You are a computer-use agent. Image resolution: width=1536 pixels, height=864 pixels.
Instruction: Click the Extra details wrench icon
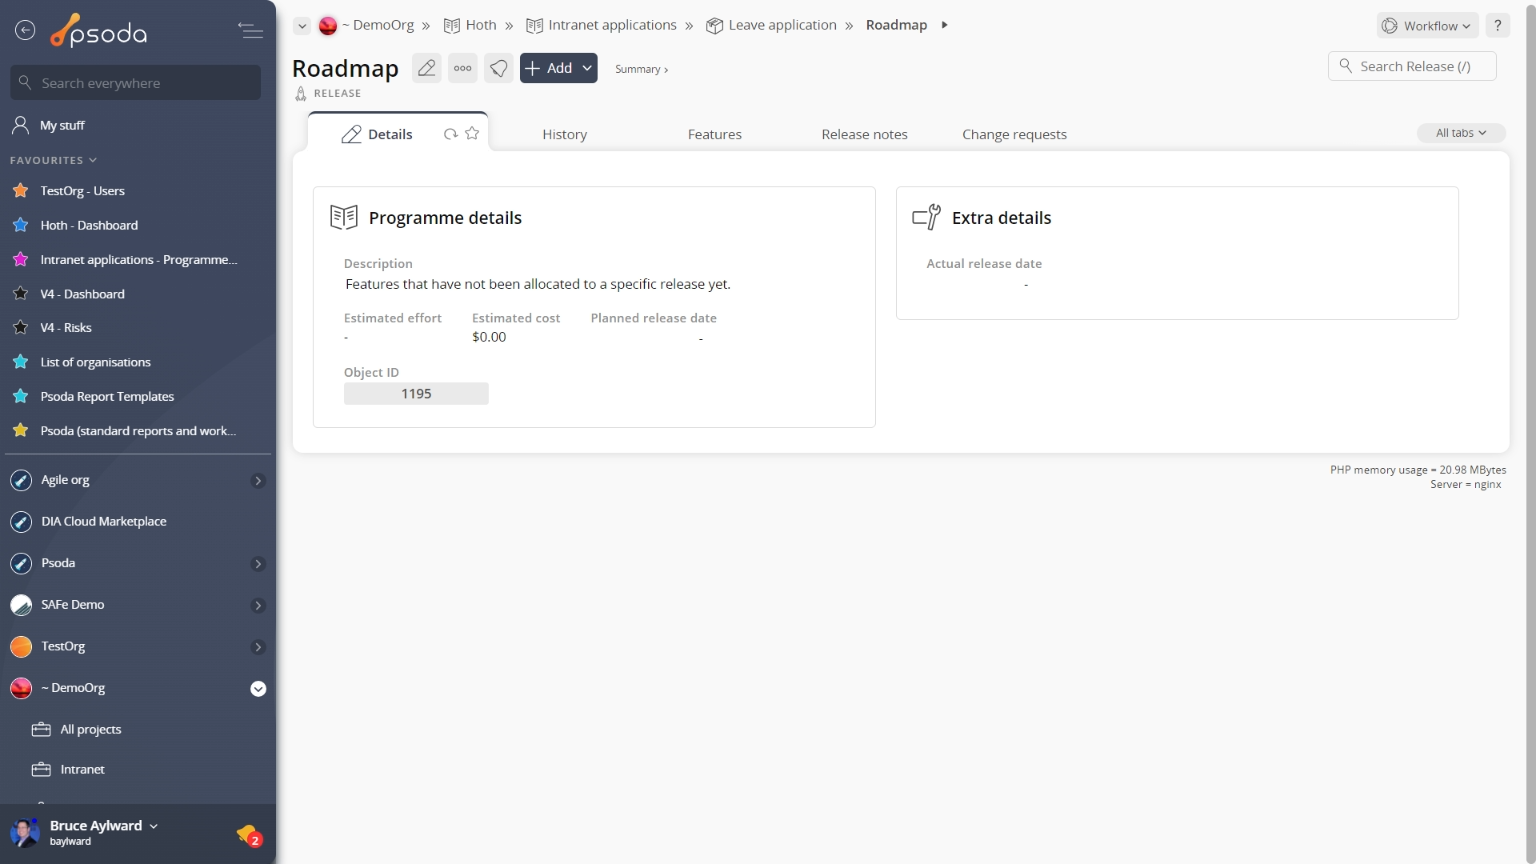pos(927,217)
